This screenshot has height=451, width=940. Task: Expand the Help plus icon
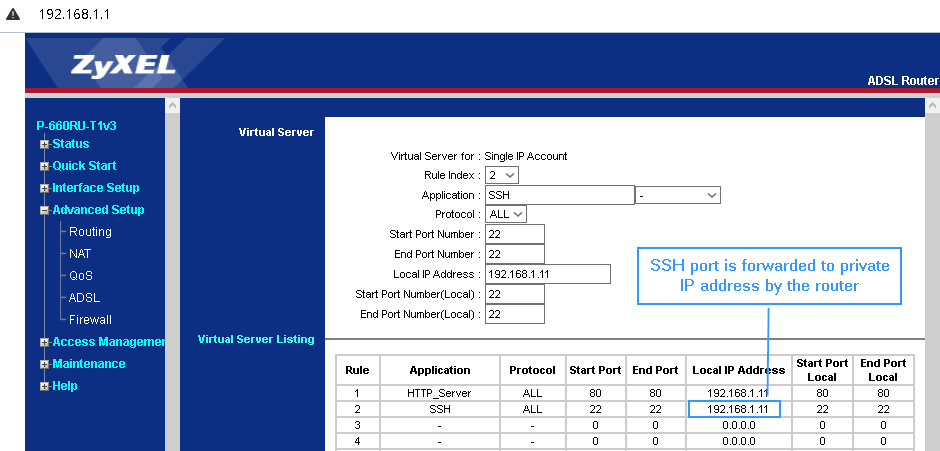(45, 386)
